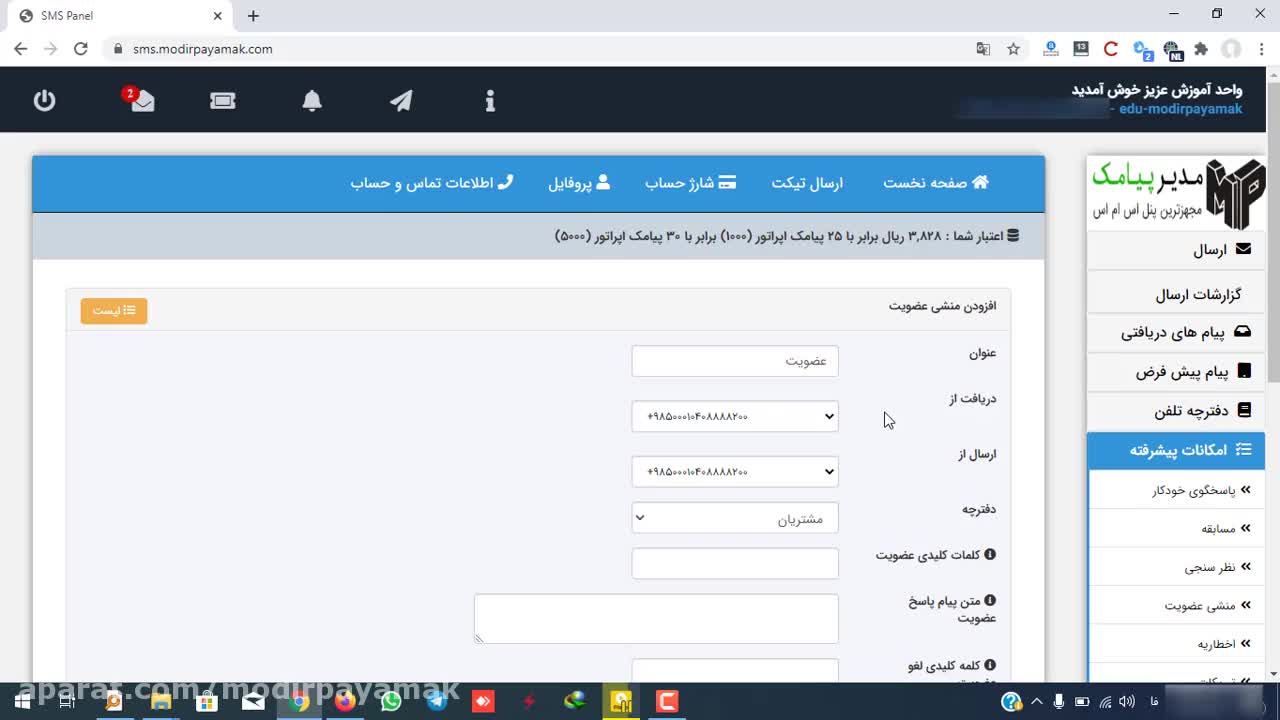Open a new browser tab
Image resolution: width=1280 pixels, height=720 pixels.
[253, 15]
